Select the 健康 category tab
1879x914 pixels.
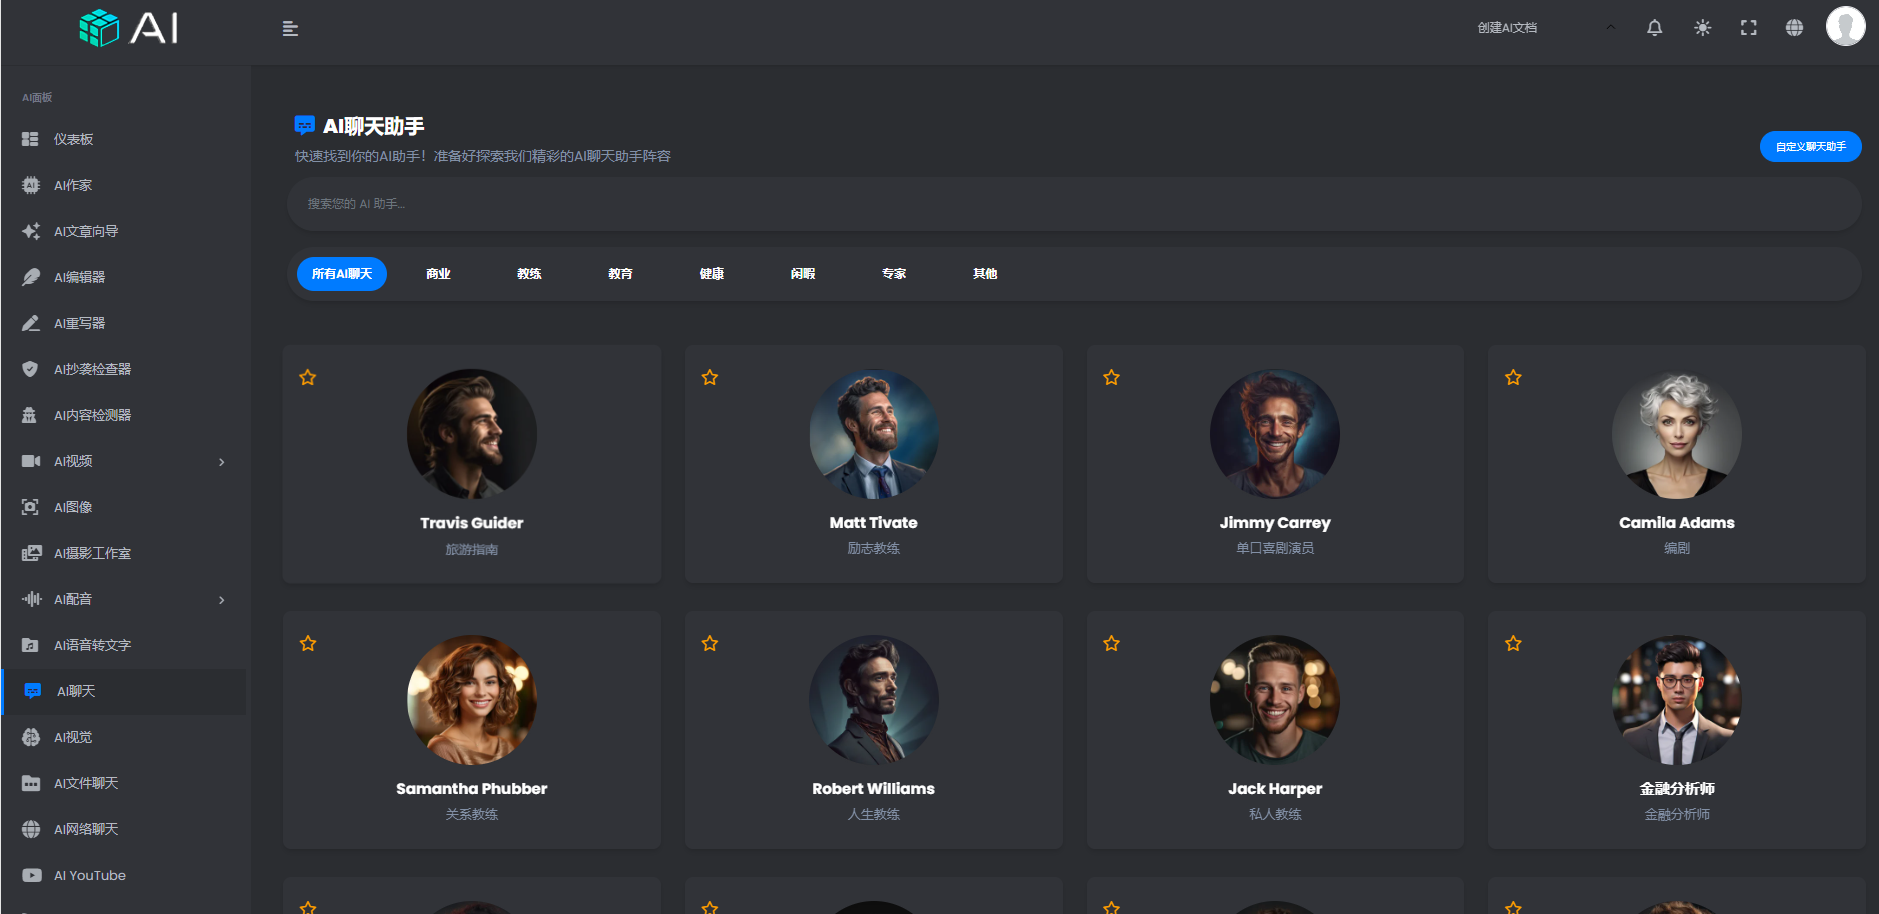711,274
